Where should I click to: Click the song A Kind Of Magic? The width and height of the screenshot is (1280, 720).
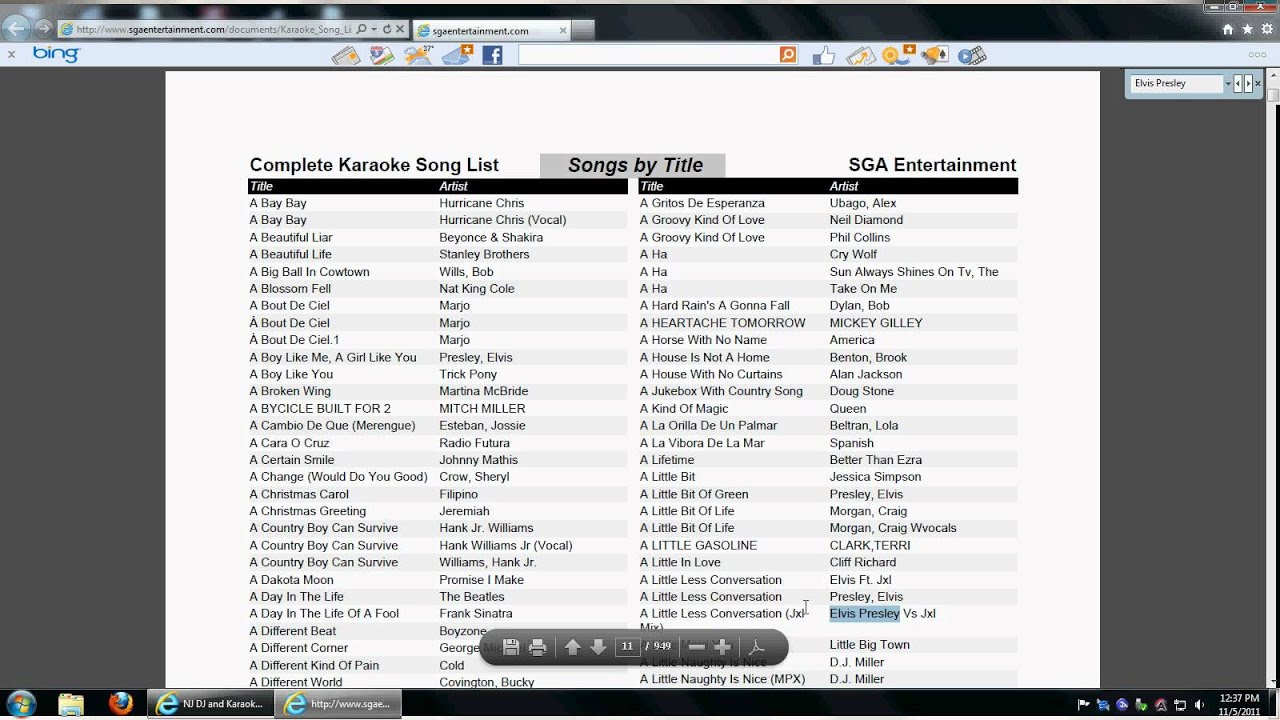[684, 408]
